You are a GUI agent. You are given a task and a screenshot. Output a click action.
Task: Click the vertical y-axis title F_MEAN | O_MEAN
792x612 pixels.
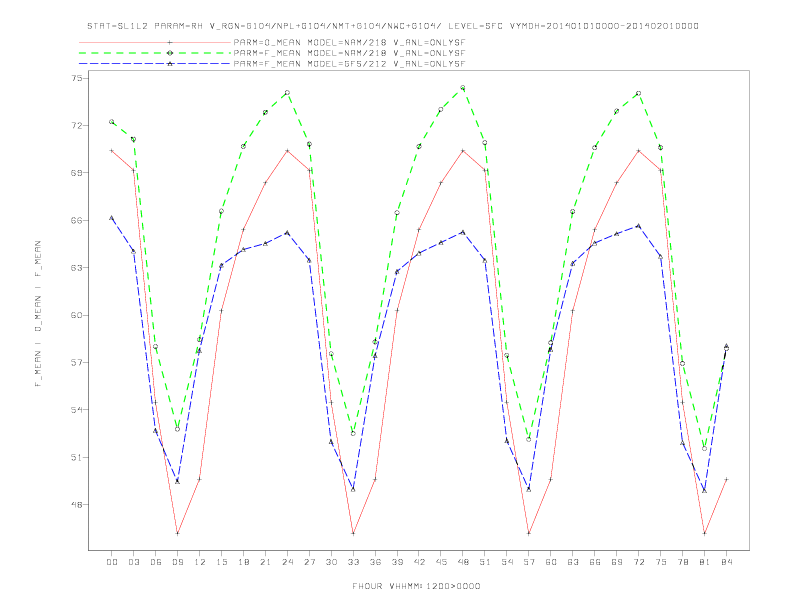[38, 314]
